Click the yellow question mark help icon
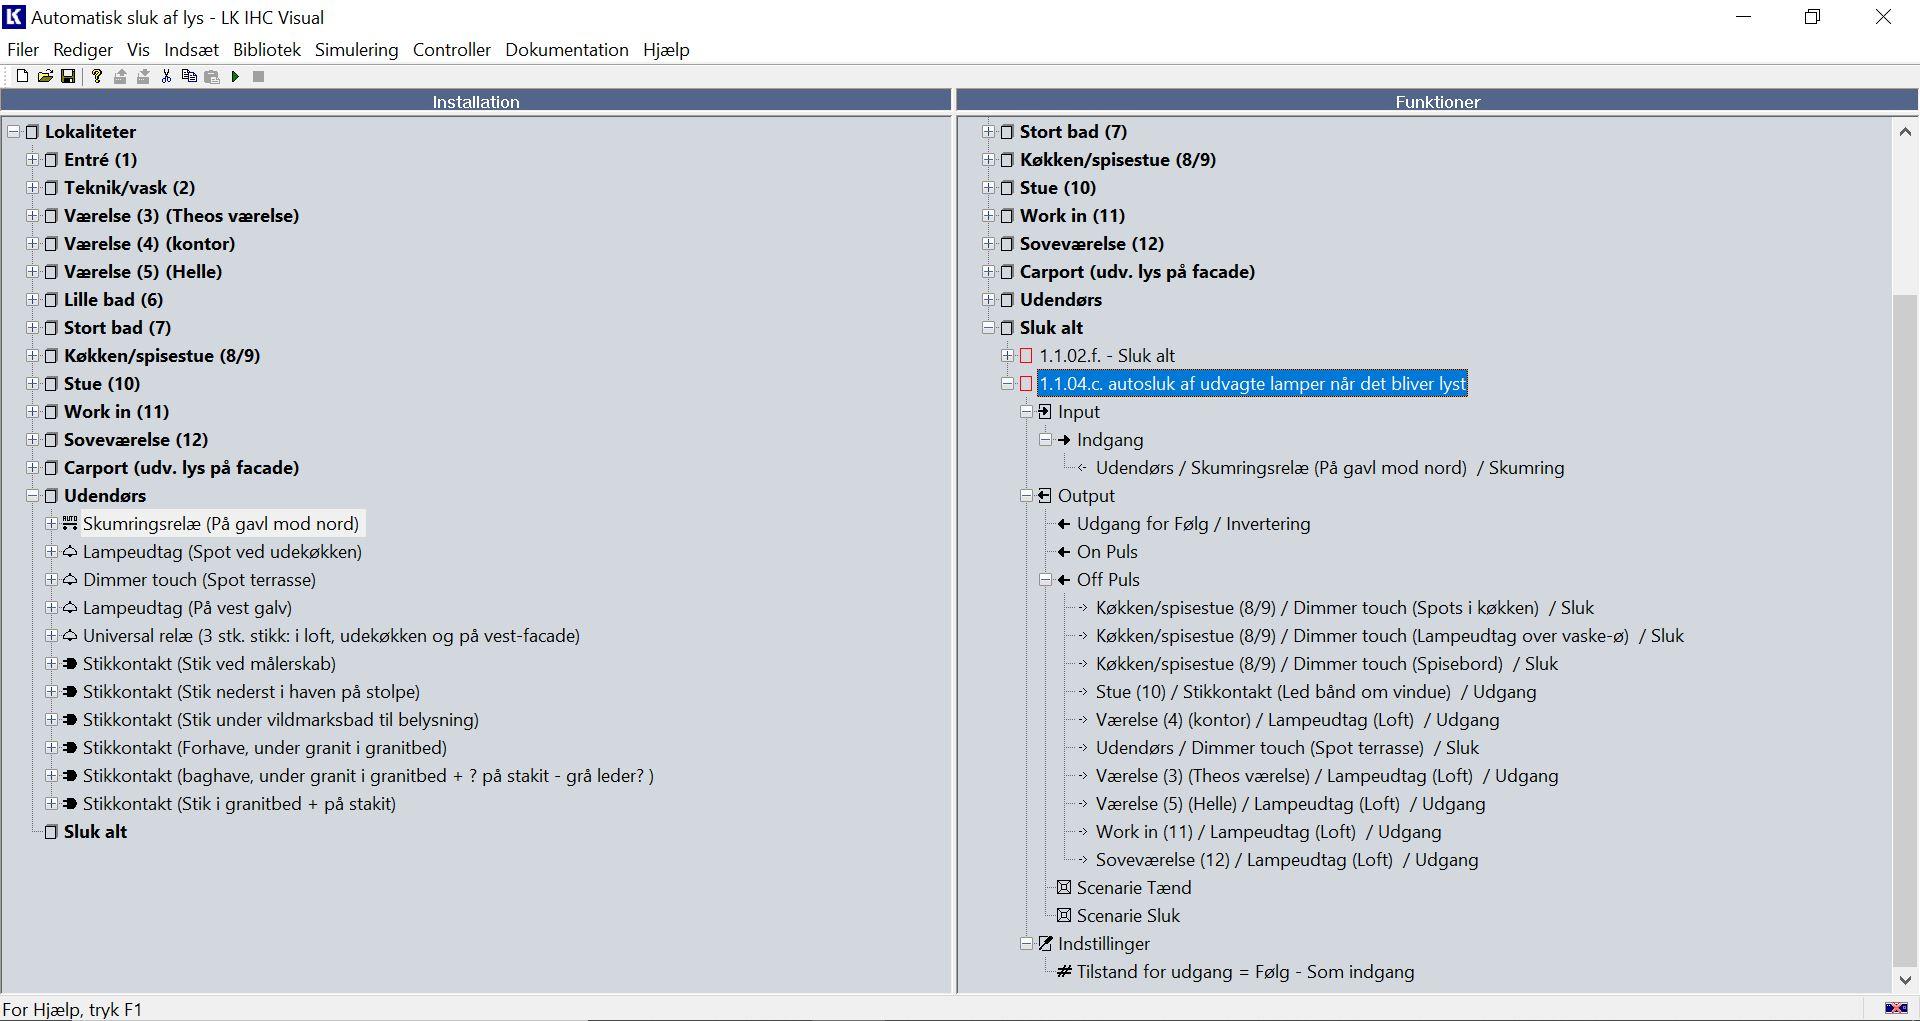 pos(97,76)
